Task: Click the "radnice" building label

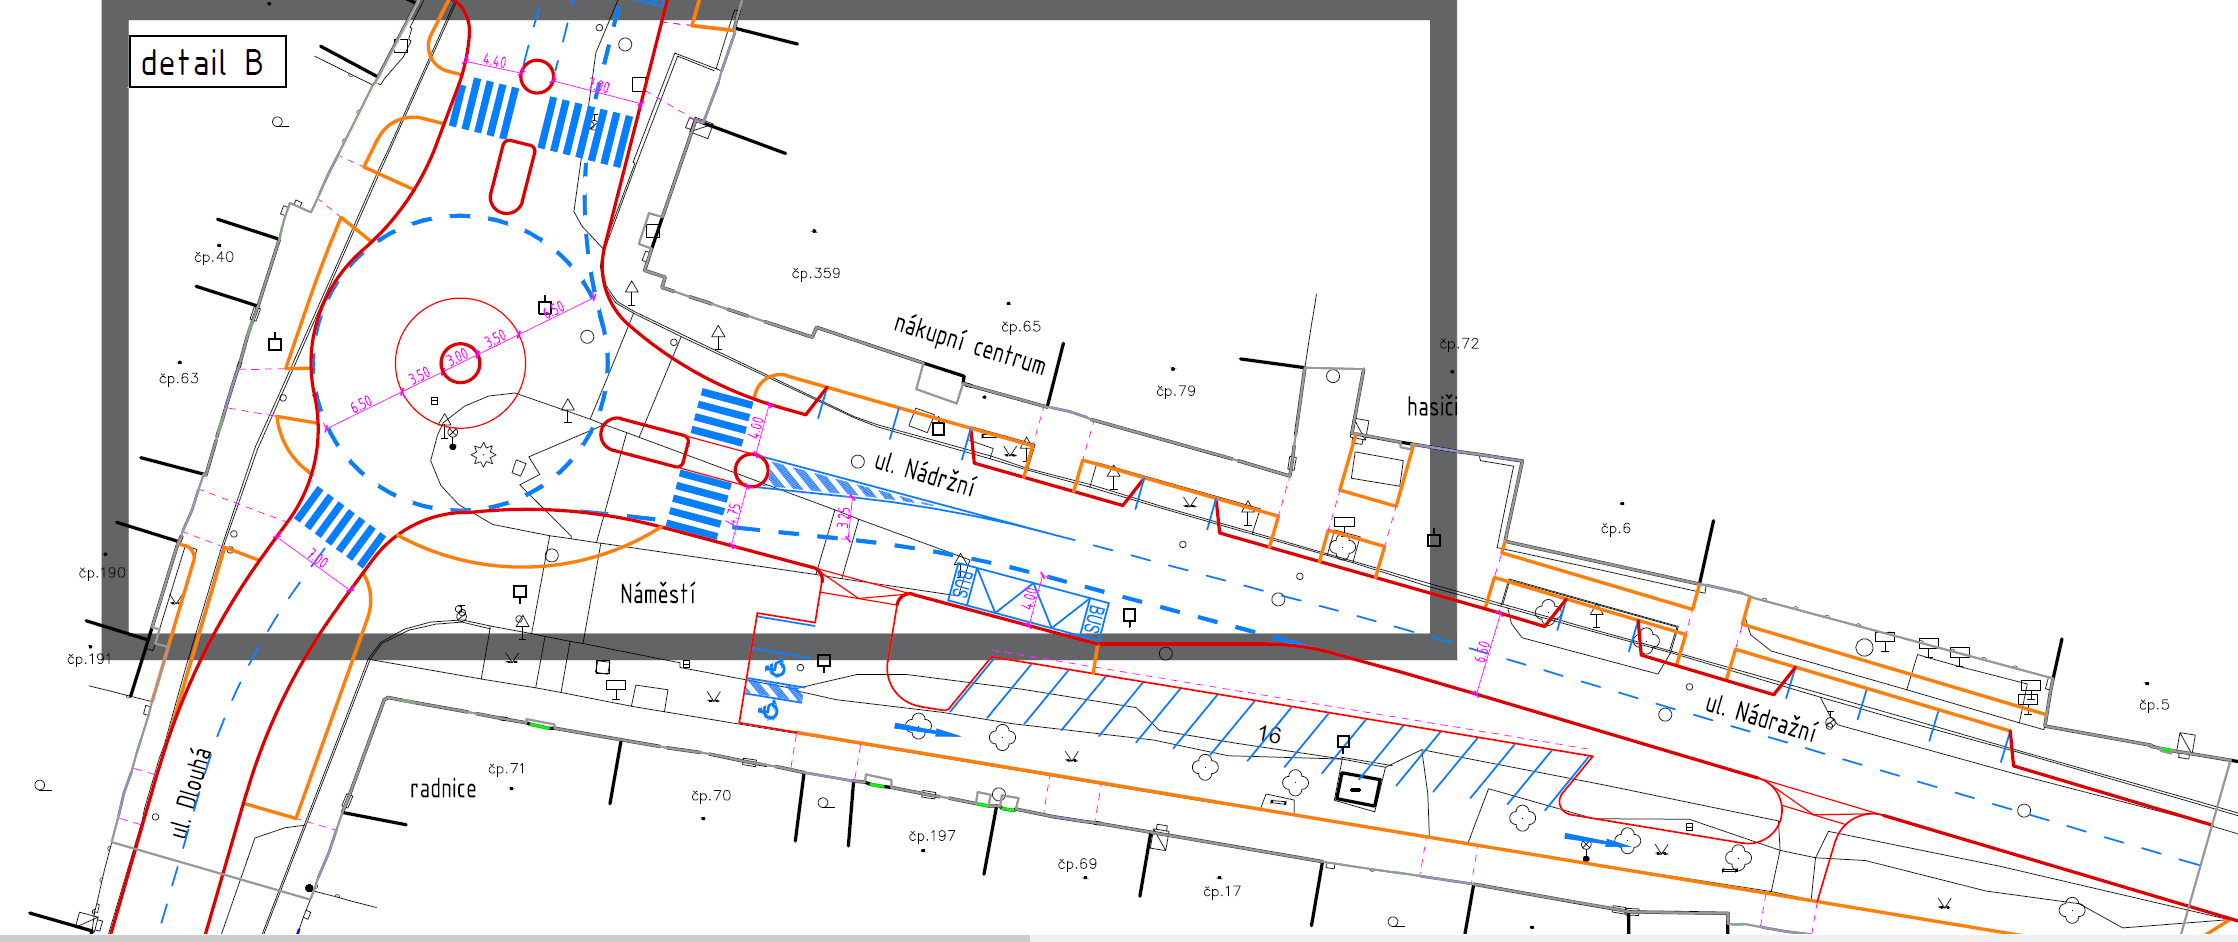Action: pos(443,789)
